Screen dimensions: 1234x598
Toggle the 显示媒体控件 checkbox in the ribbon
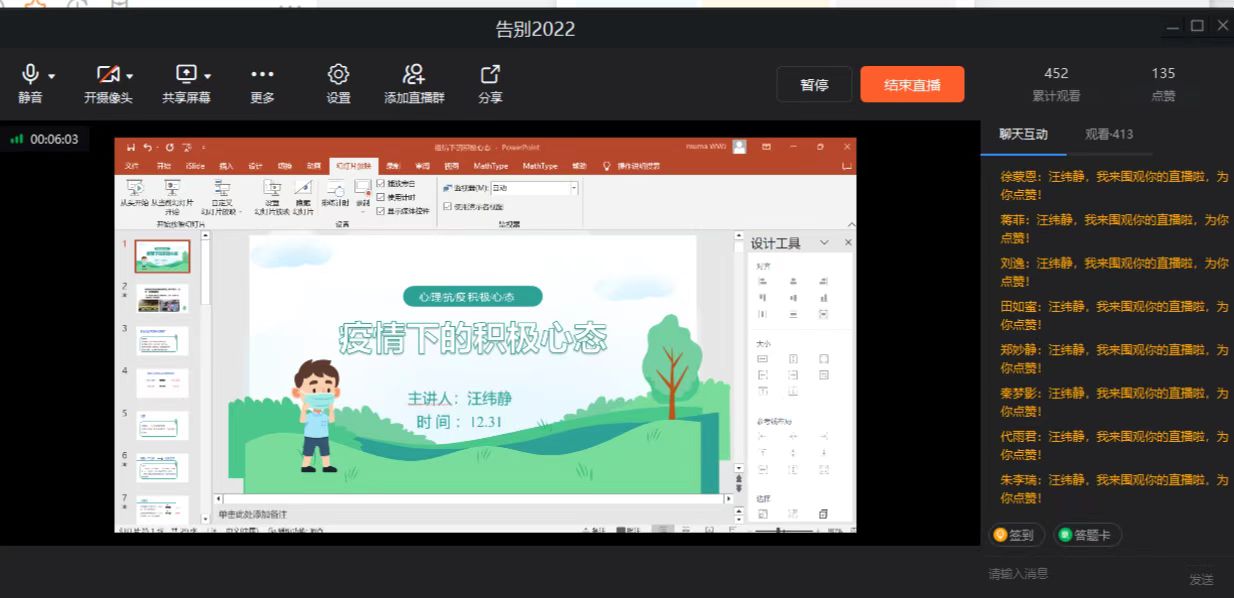pos(381,211)
